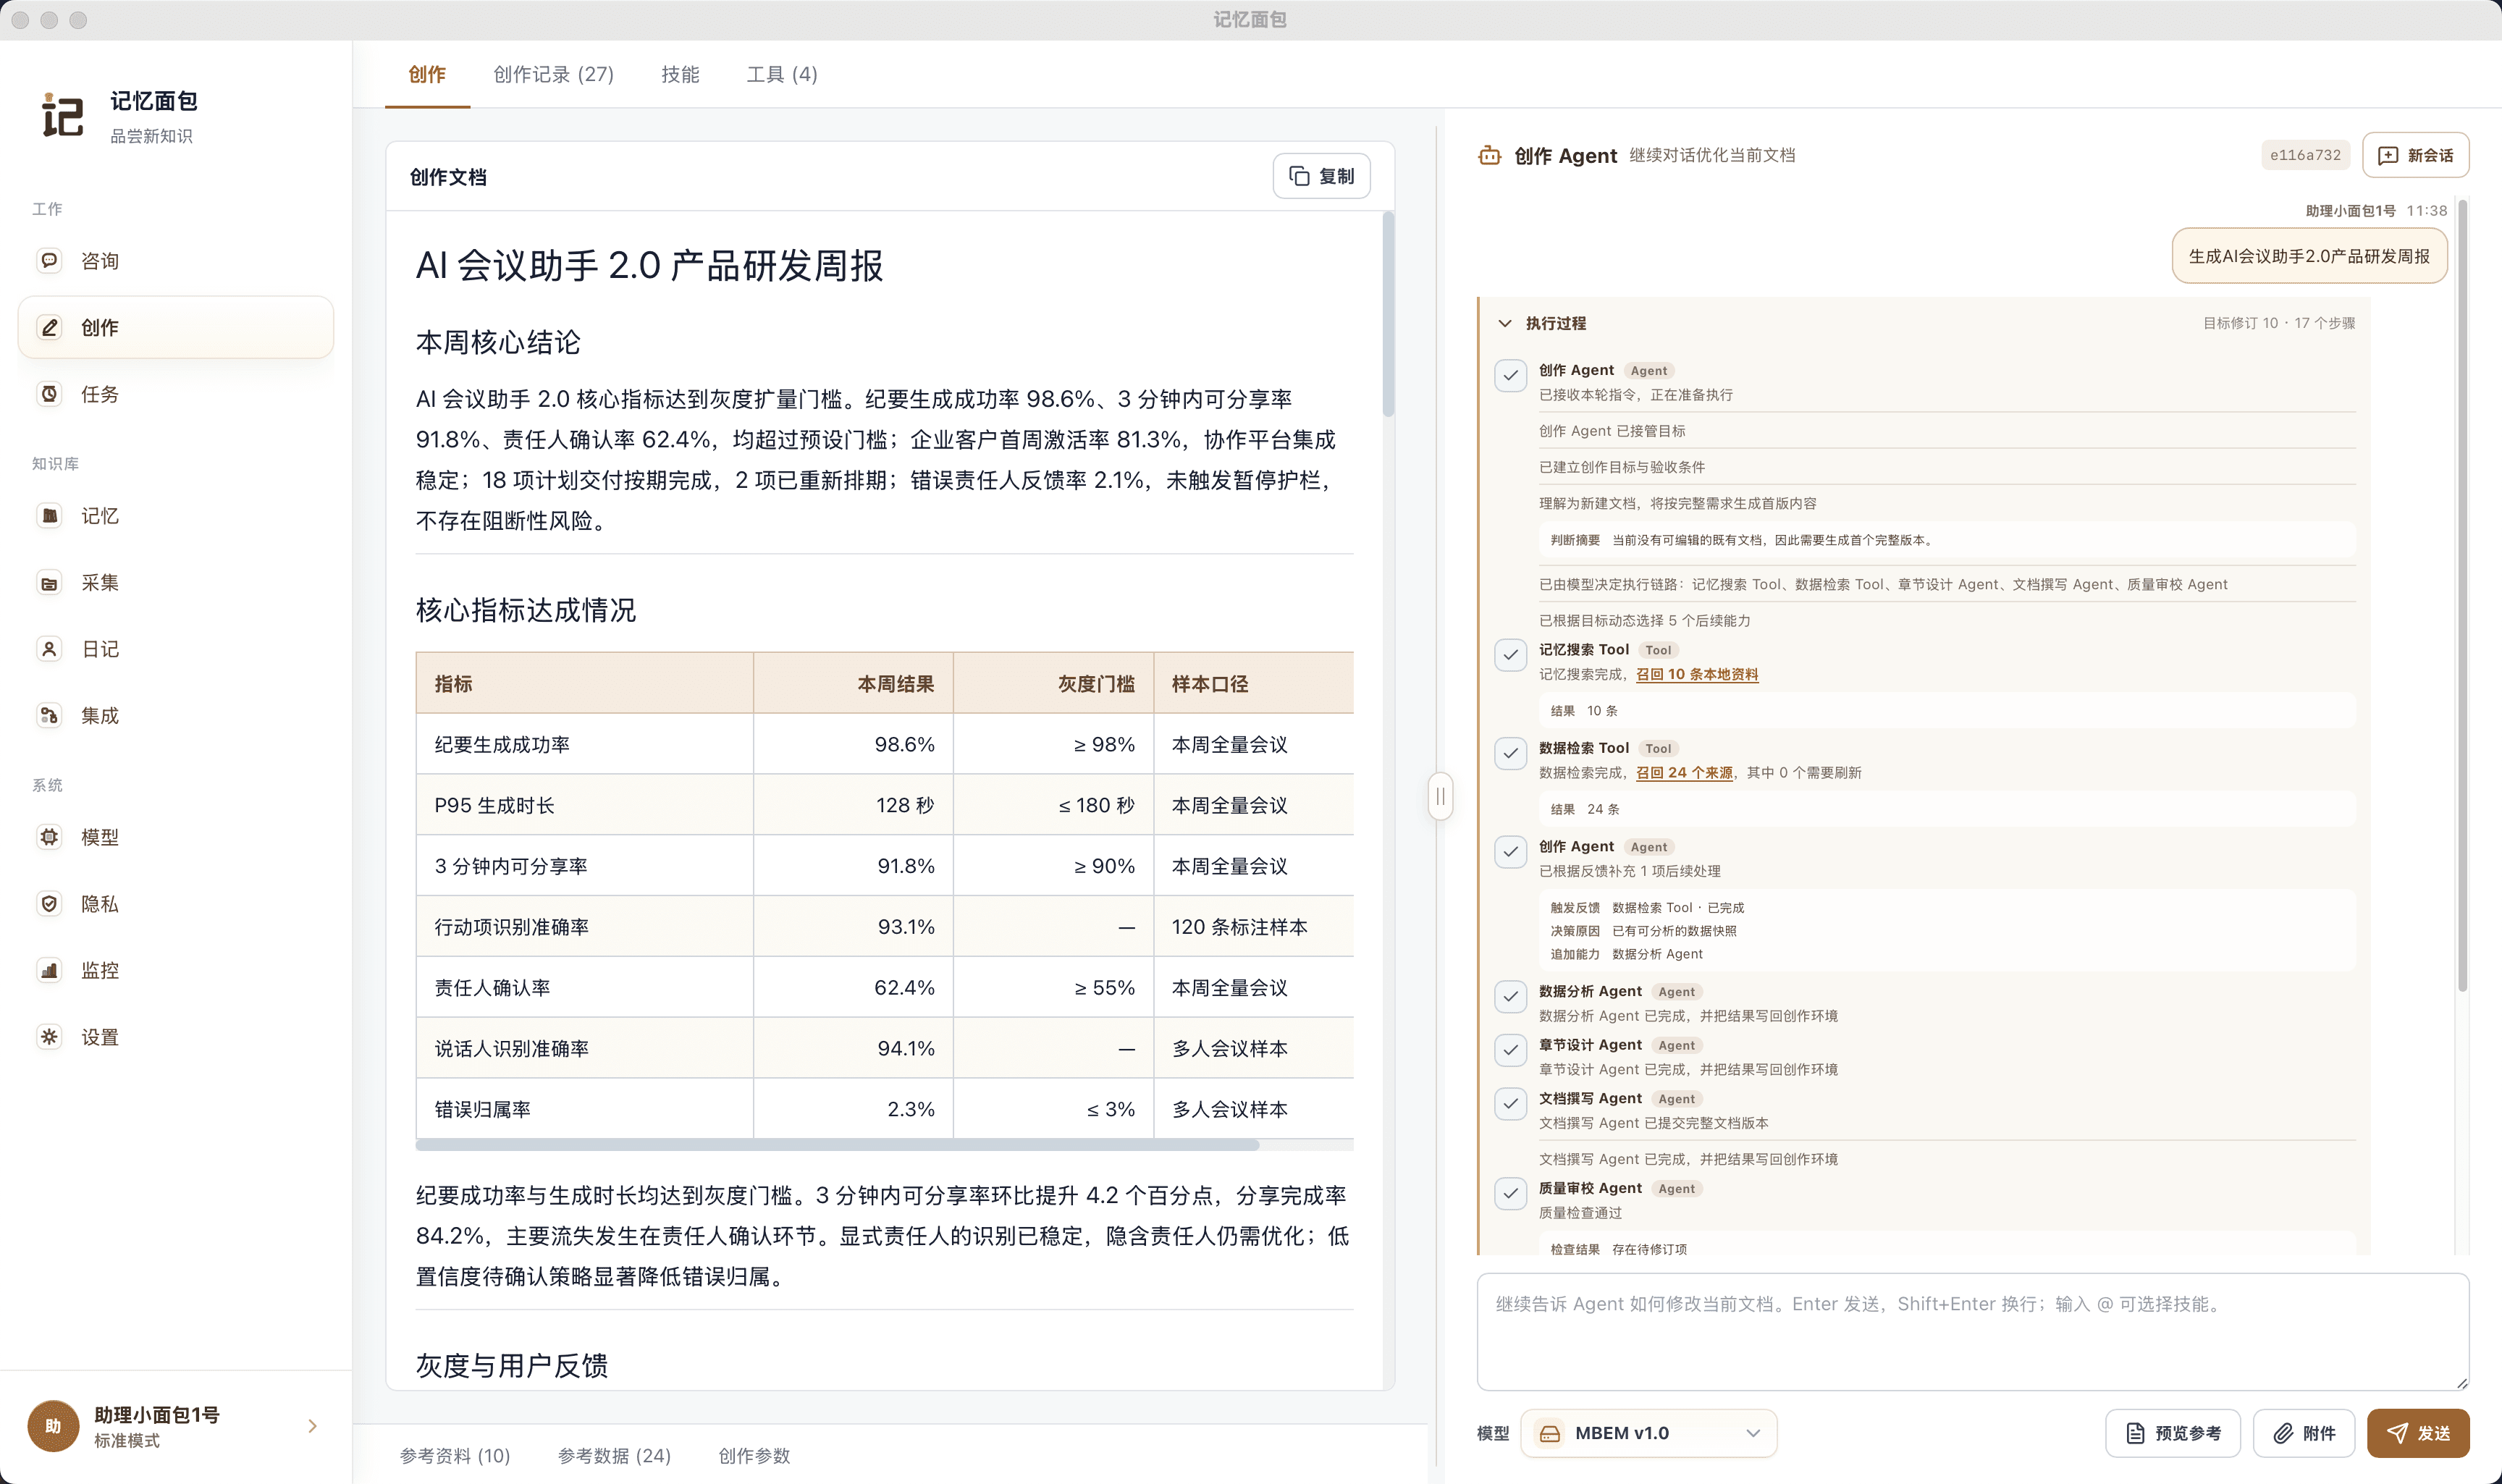Open the 参考资料 (10) bottom tab

click(x=455, y=1455)
